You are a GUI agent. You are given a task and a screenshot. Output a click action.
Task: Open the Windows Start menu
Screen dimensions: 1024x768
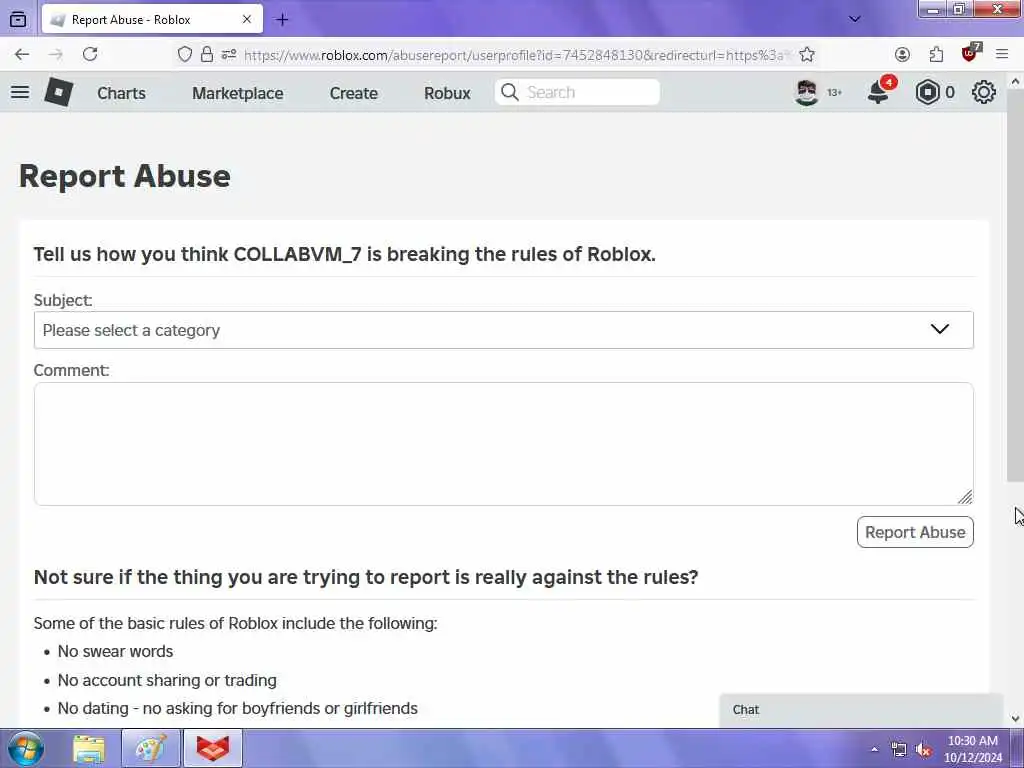coord(25,748)
